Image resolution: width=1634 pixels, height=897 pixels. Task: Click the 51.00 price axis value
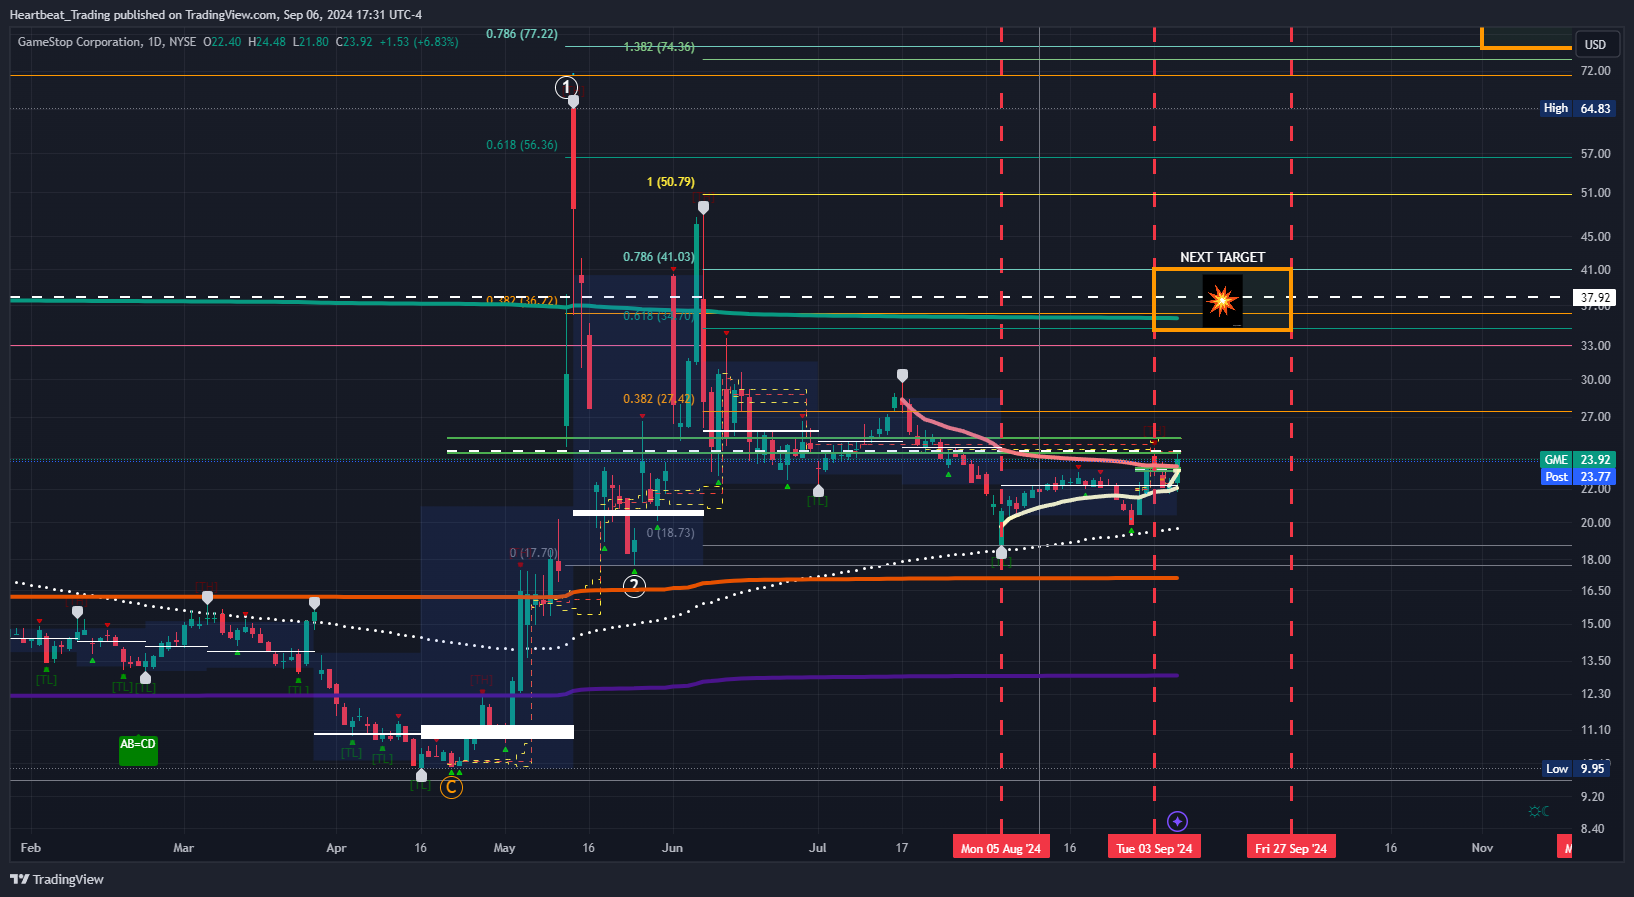(1596, 193)
